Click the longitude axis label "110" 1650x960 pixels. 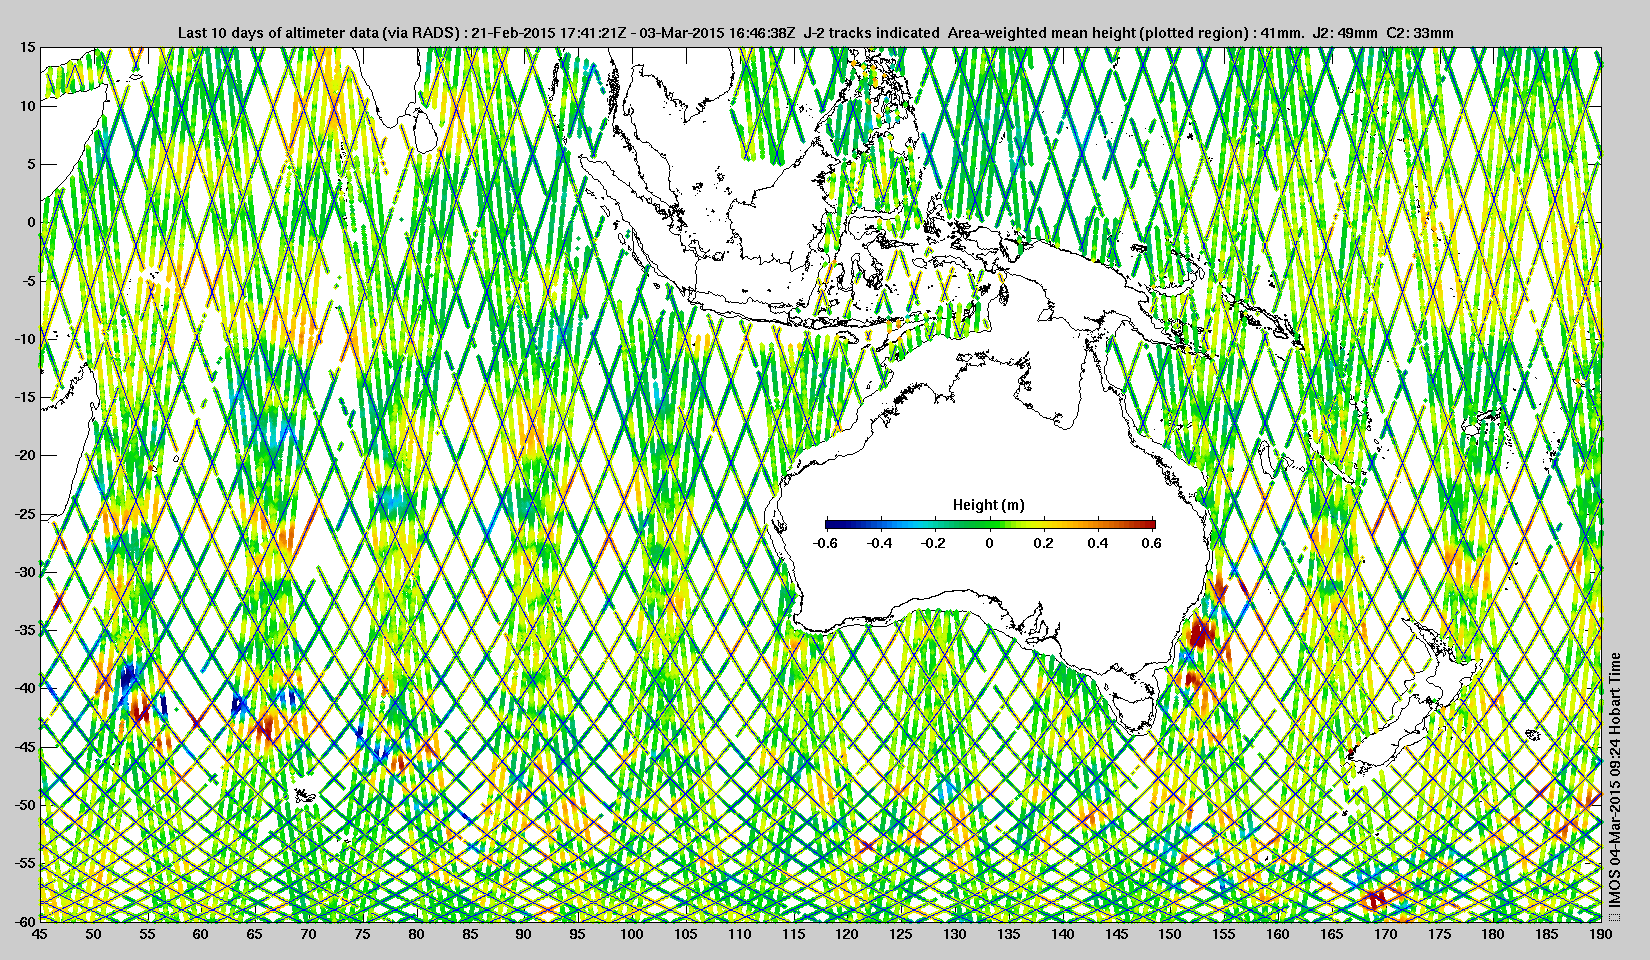[739, 934]
